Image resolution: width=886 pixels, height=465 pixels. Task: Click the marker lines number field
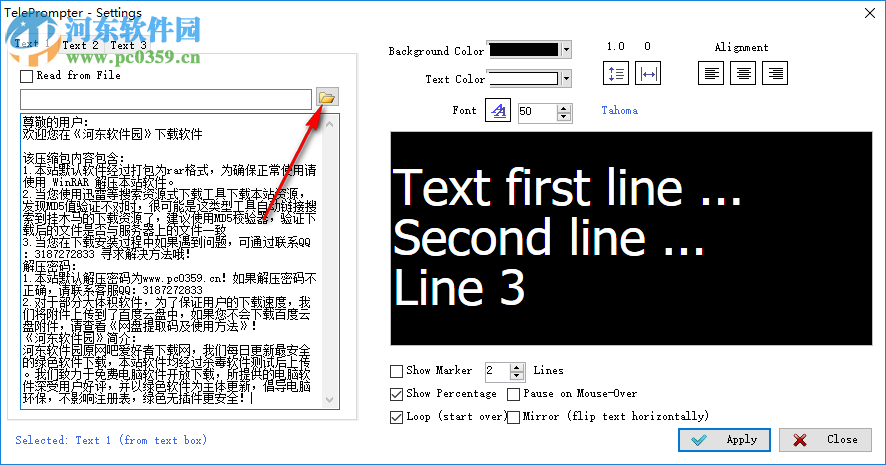pyautogui.click(x=497, y=371)
